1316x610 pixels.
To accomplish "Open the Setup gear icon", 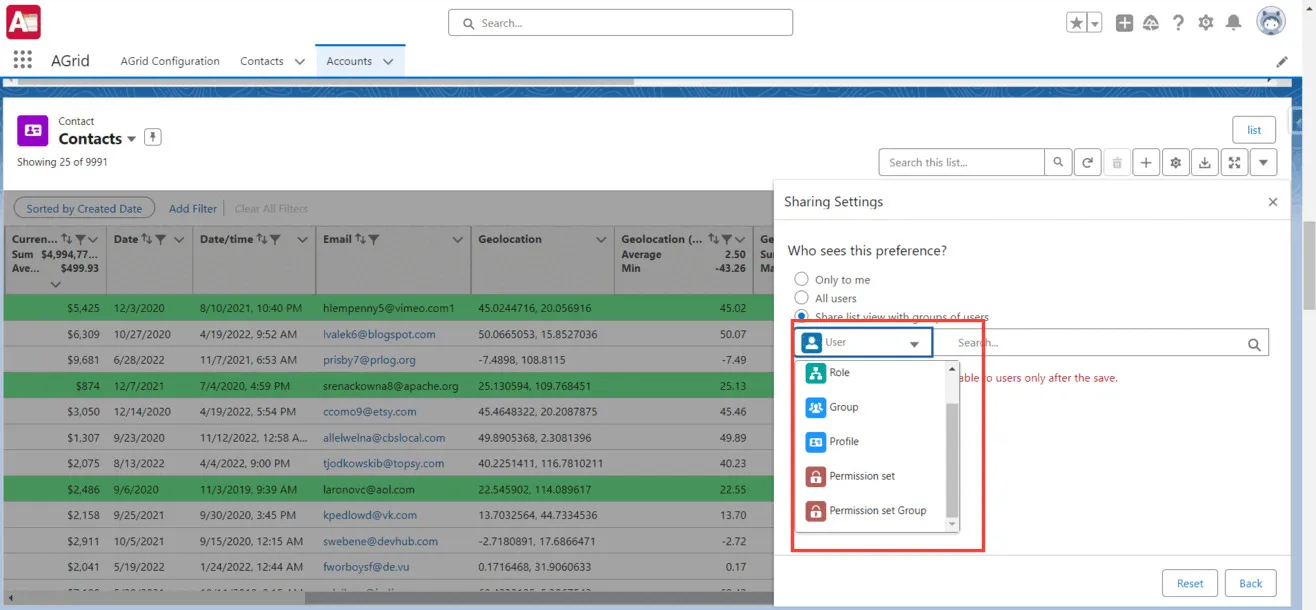I will [1206, 21].
